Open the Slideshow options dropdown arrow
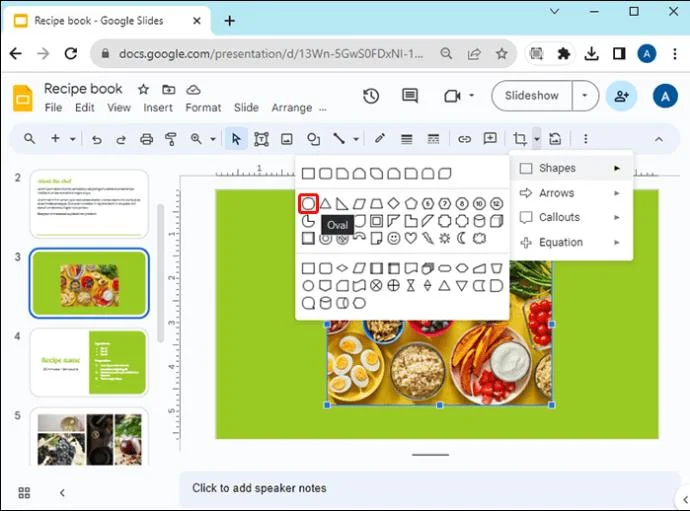 click(584, 96)
